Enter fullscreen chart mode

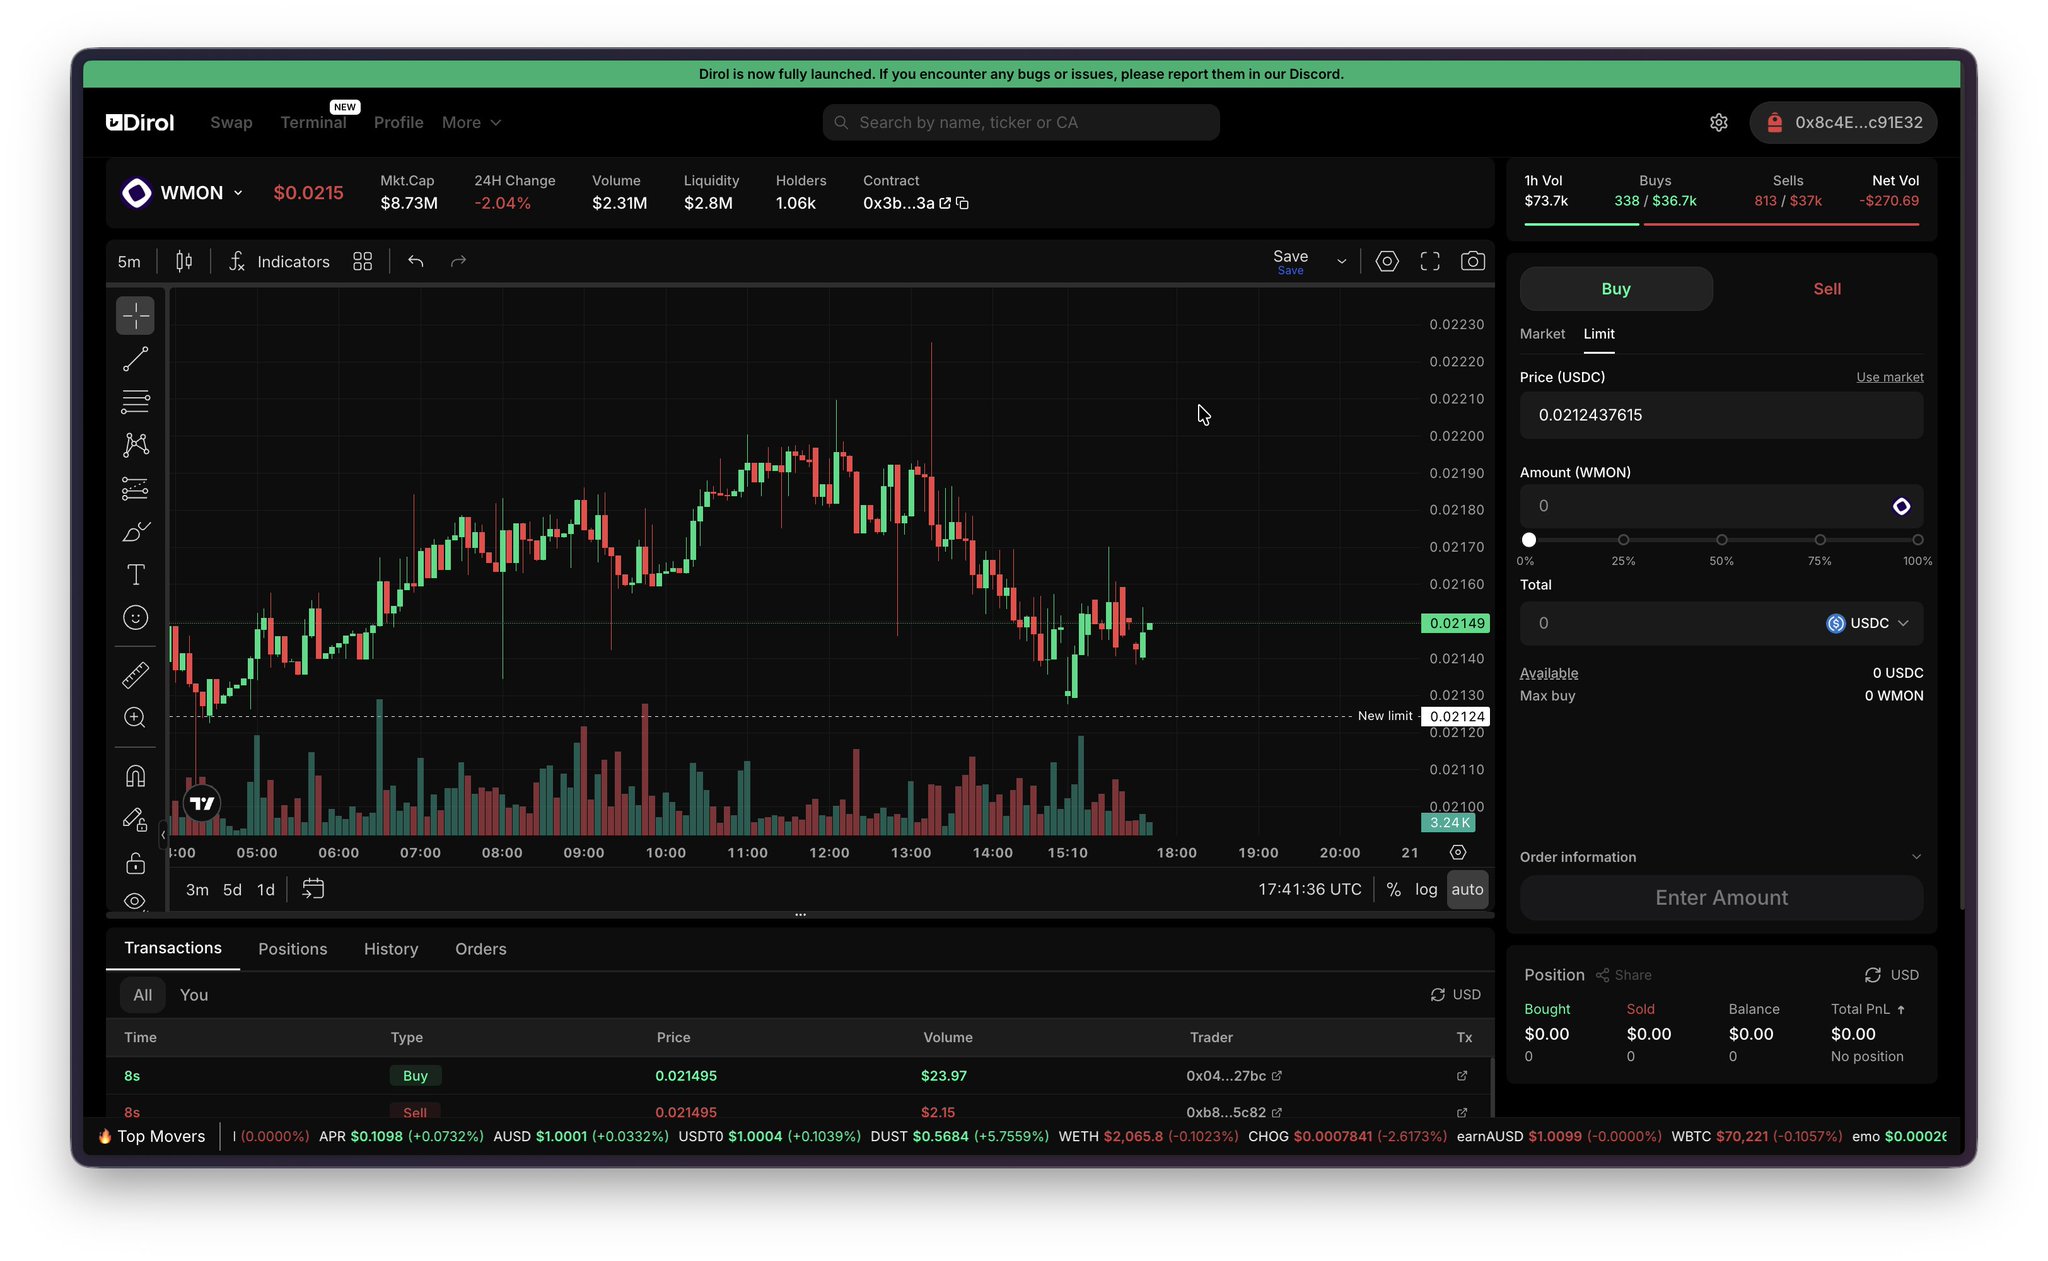point(1430,261)
